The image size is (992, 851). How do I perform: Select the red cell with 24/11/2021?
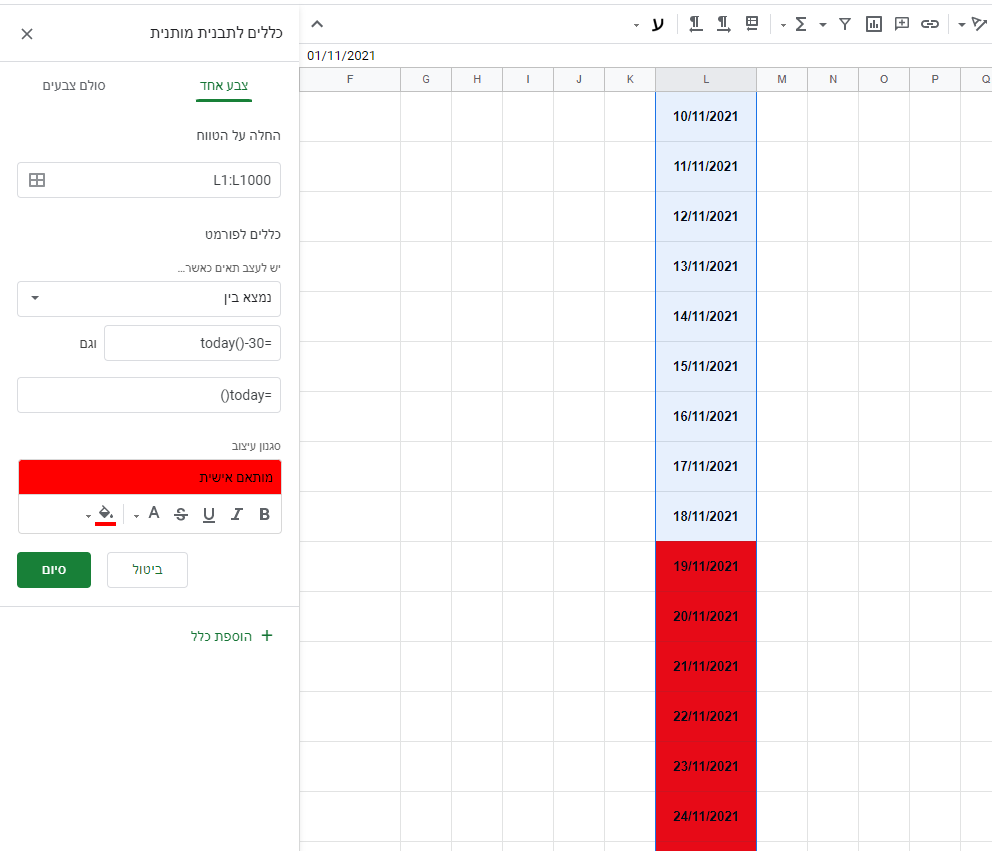tap(706, 816)
